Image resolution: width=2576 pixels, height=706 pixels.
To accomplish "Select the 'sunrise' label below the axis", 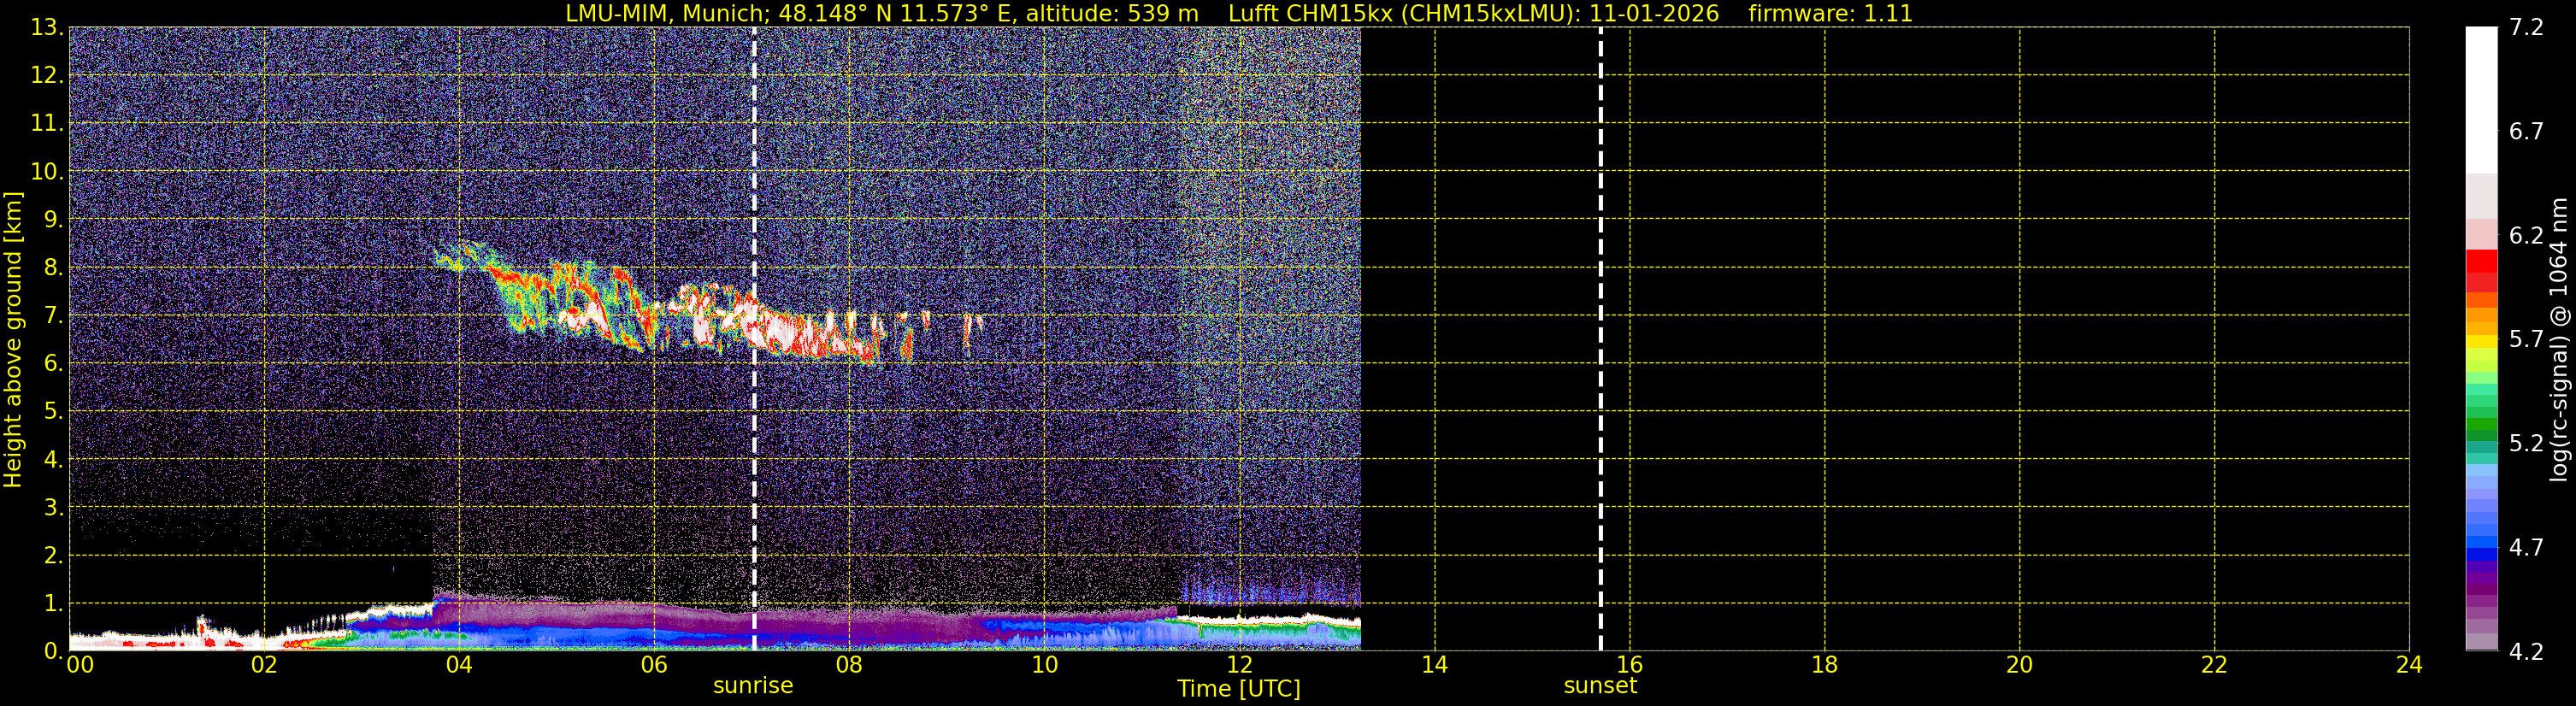I will point(753,686).
